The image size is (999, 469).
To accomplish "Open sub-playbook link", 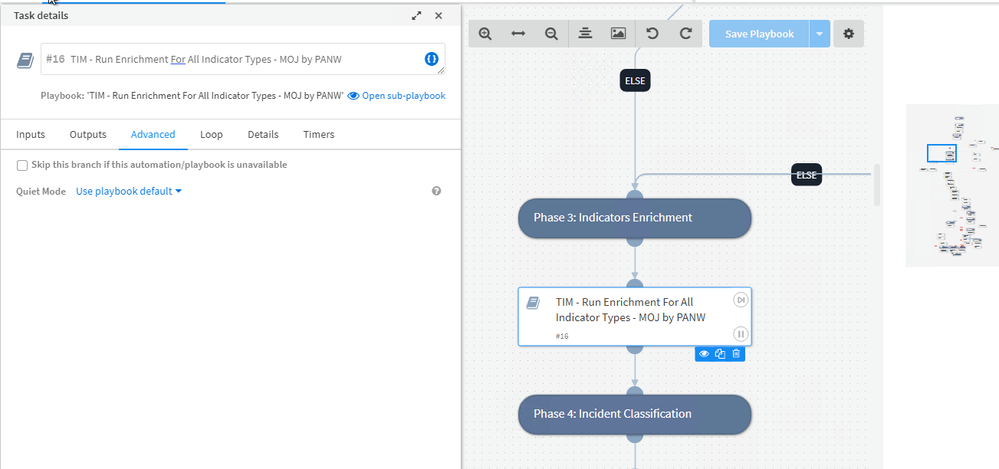I will [396, 96].
